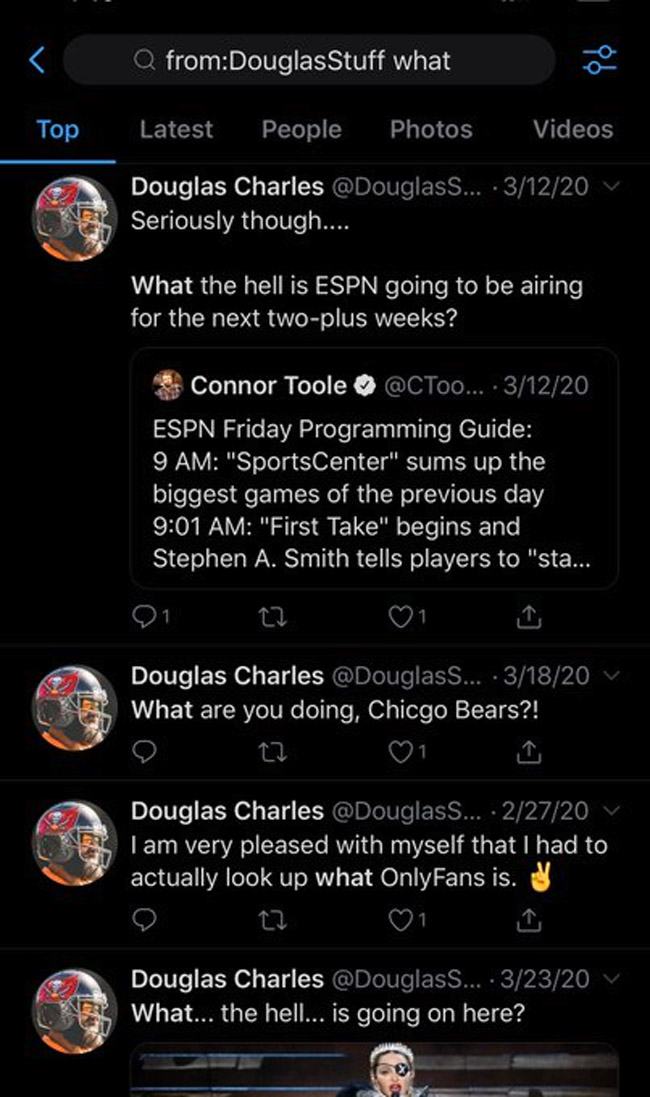Open the 3/18/20 tweet's dropdown chevron
The image size is (650, 1097).
point(613,676)
